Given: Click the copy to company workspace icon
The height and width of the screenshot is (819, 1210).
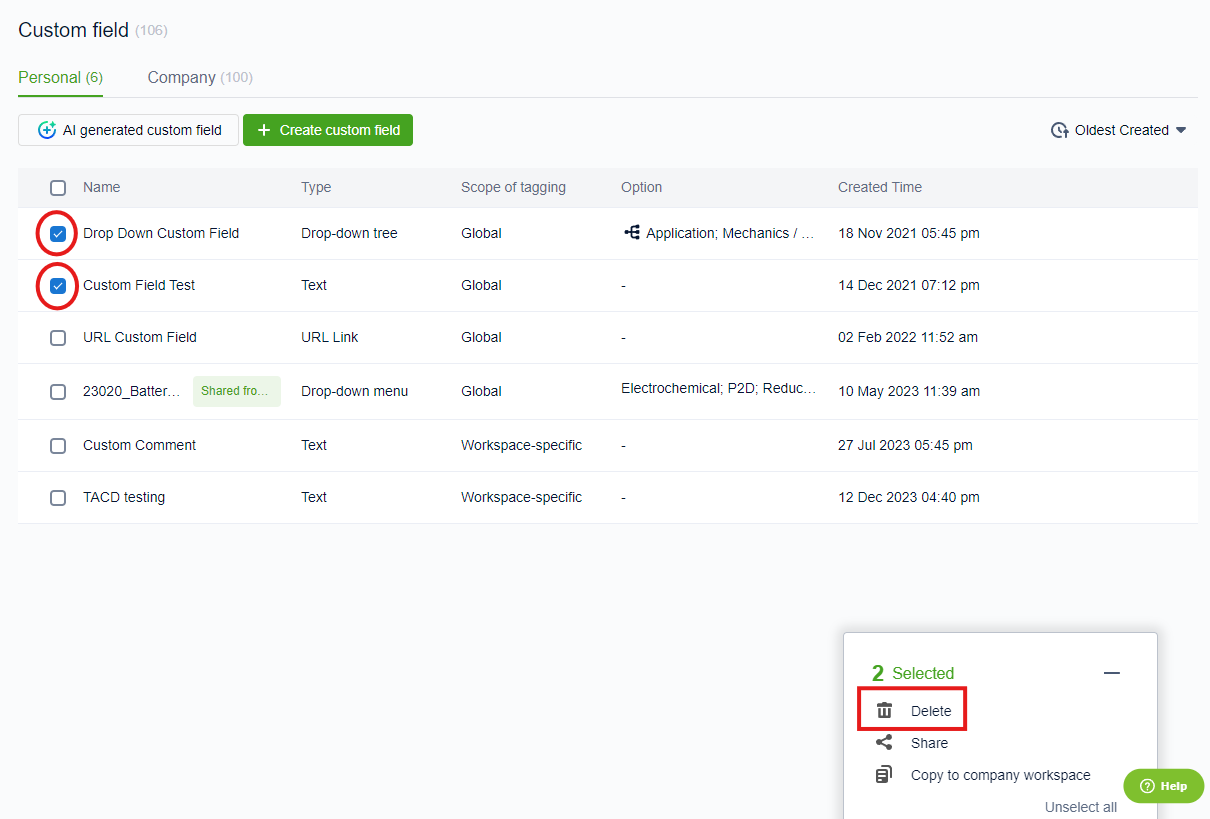Looking at the screenshot, I should (884, 775).
